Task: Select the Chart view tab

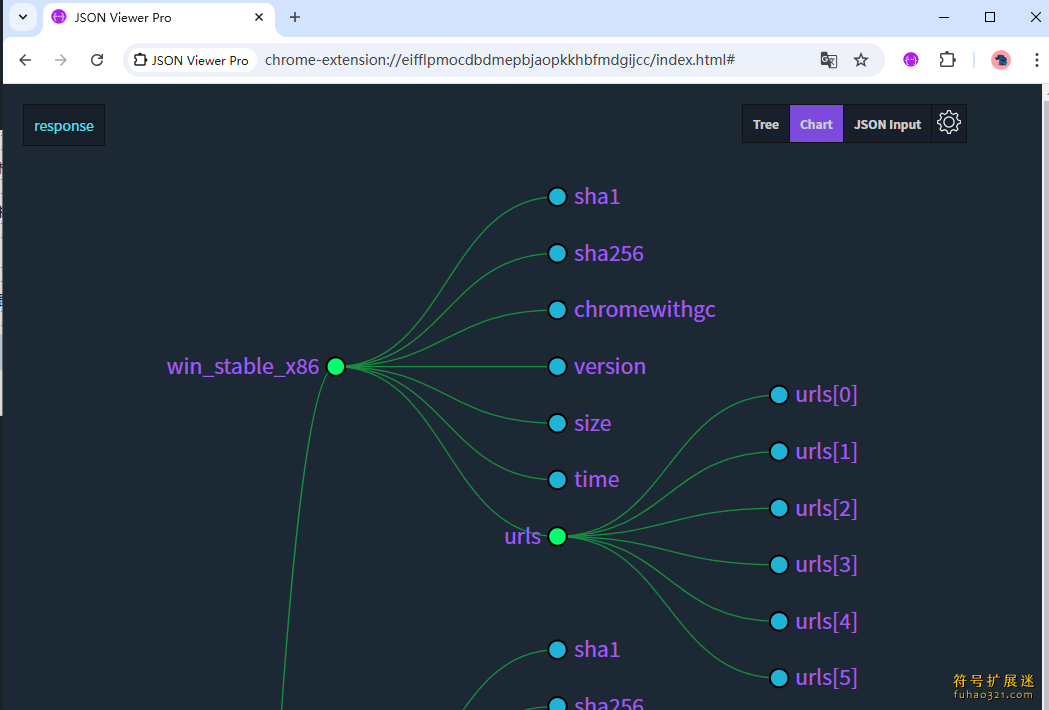Action: point(816,124)
